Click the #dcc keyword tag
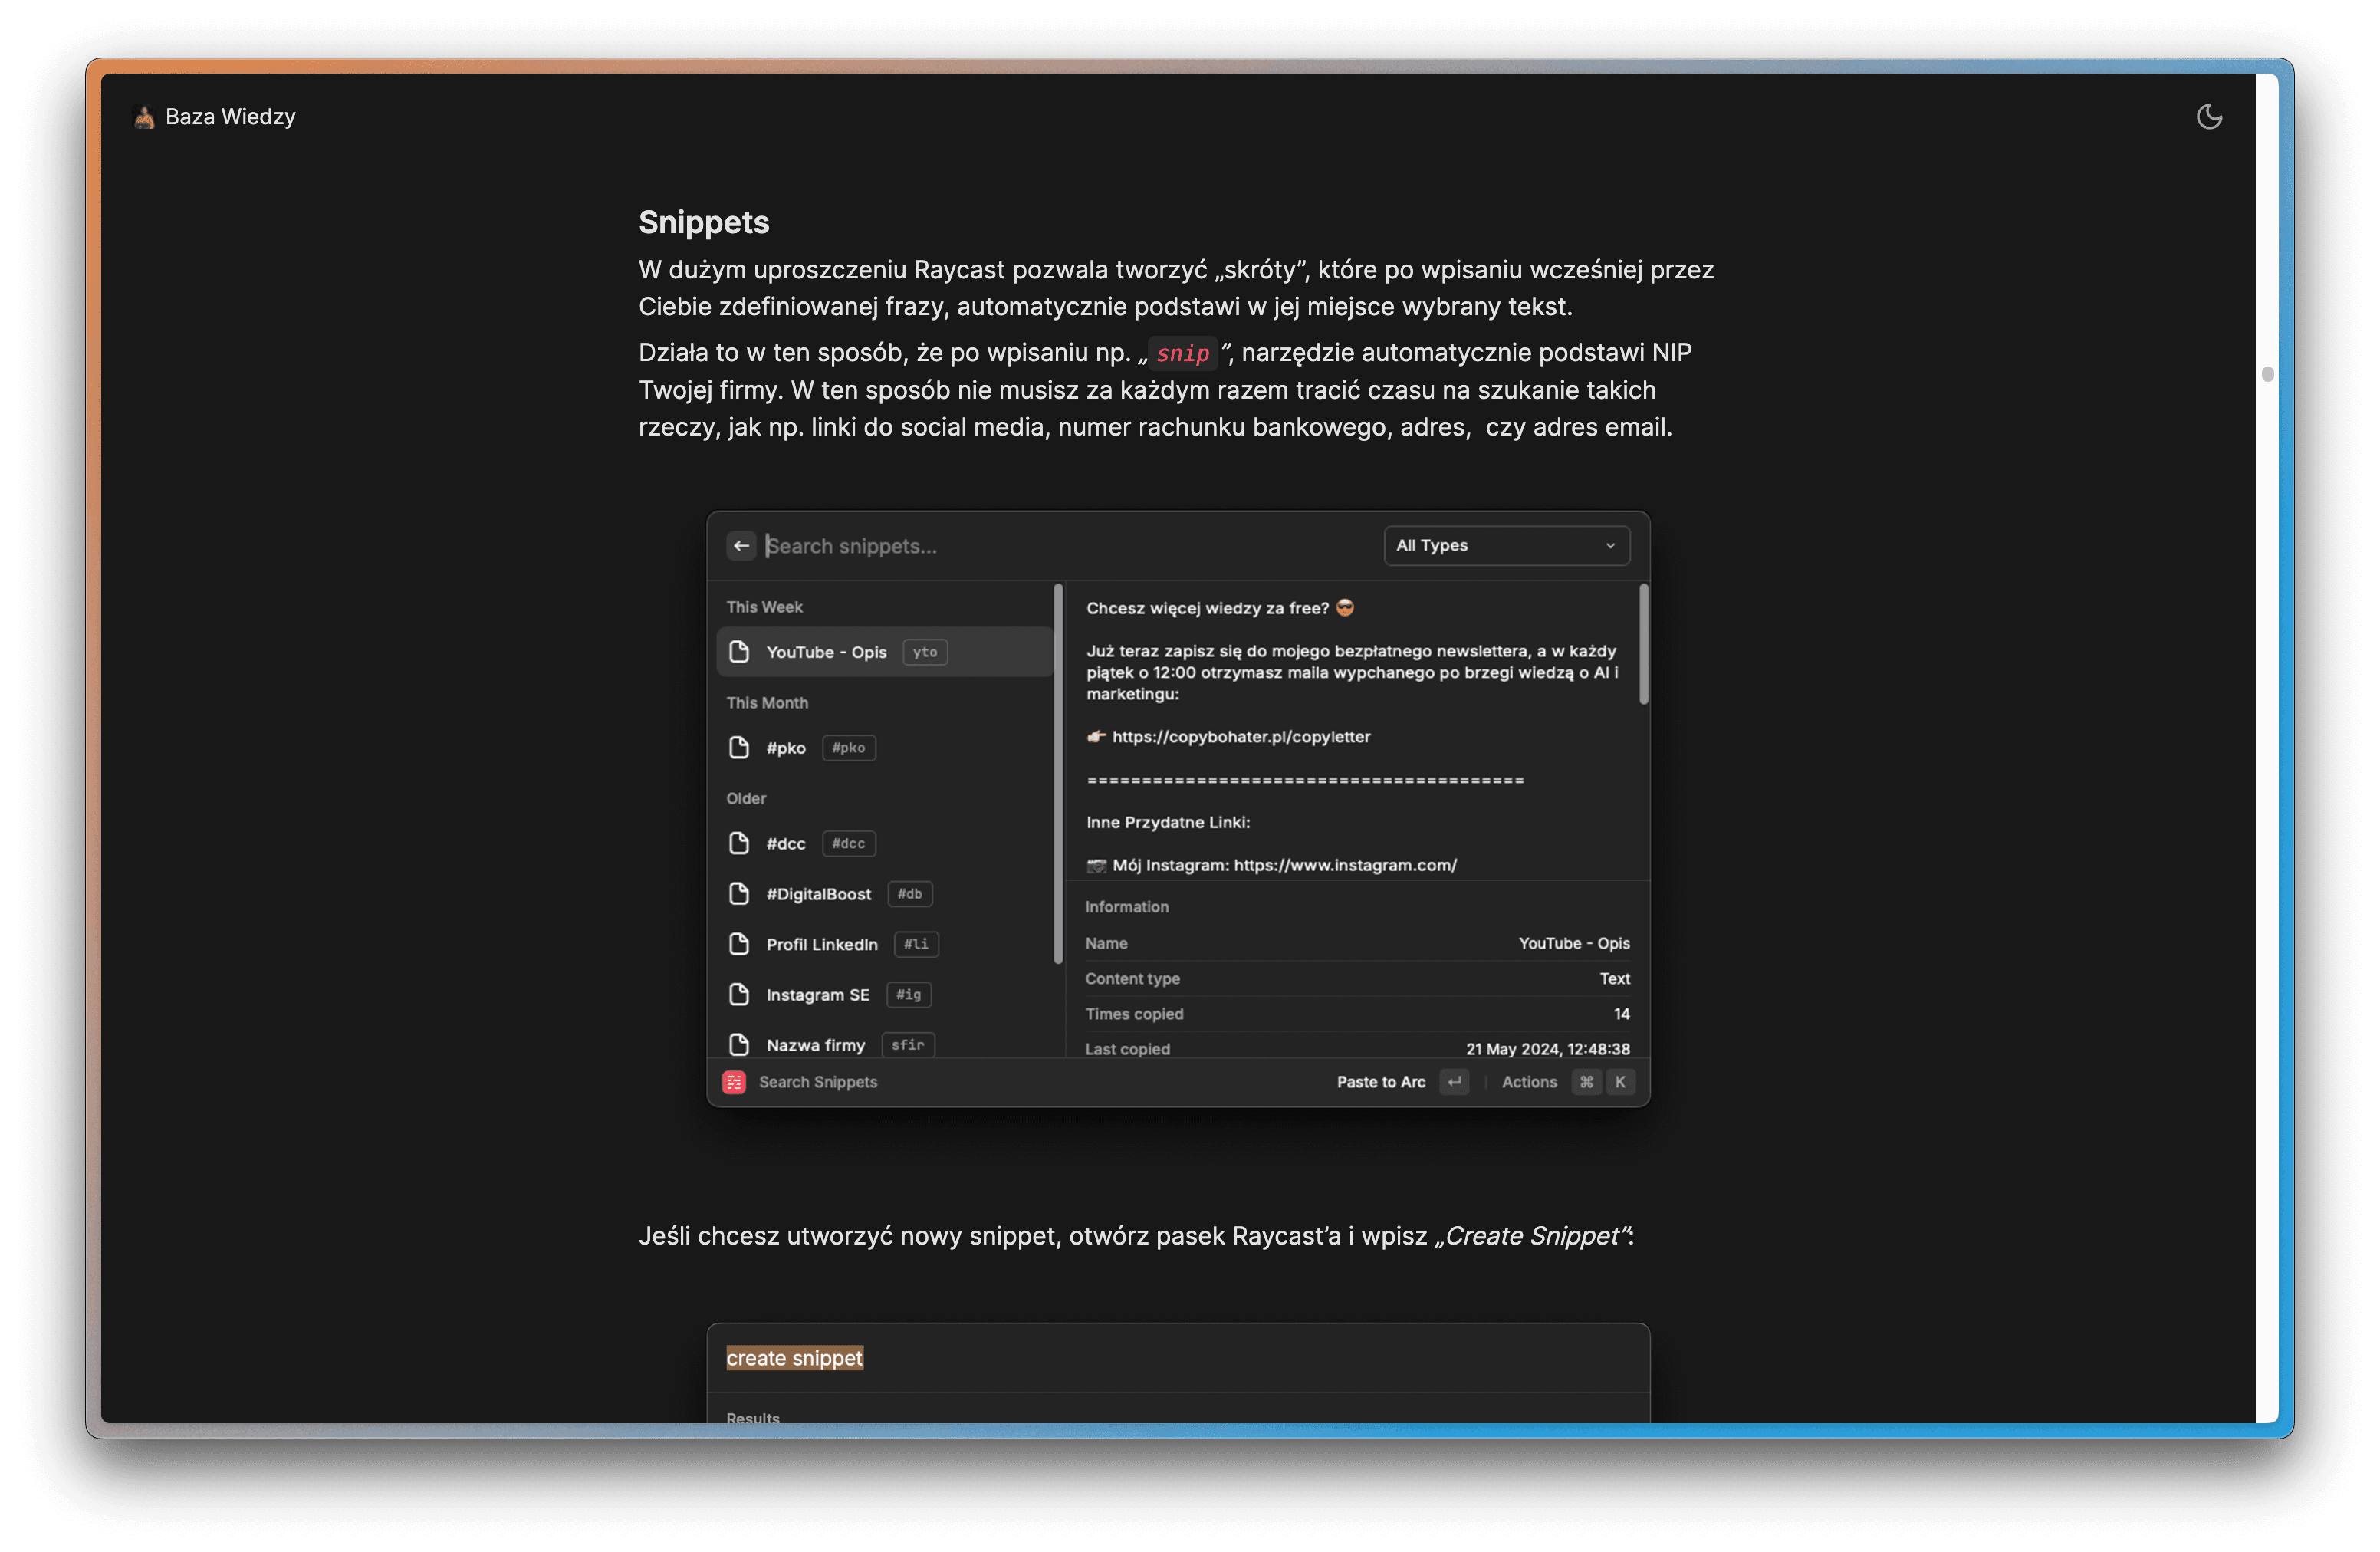Viewport: 2380px width, 1552px height. [x=849, y=843]
